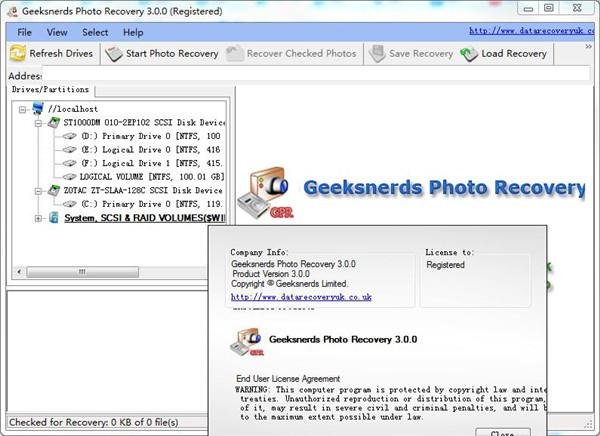Click the GPR logo in the About dialog

pyautogui.click(x=247, y=341)
